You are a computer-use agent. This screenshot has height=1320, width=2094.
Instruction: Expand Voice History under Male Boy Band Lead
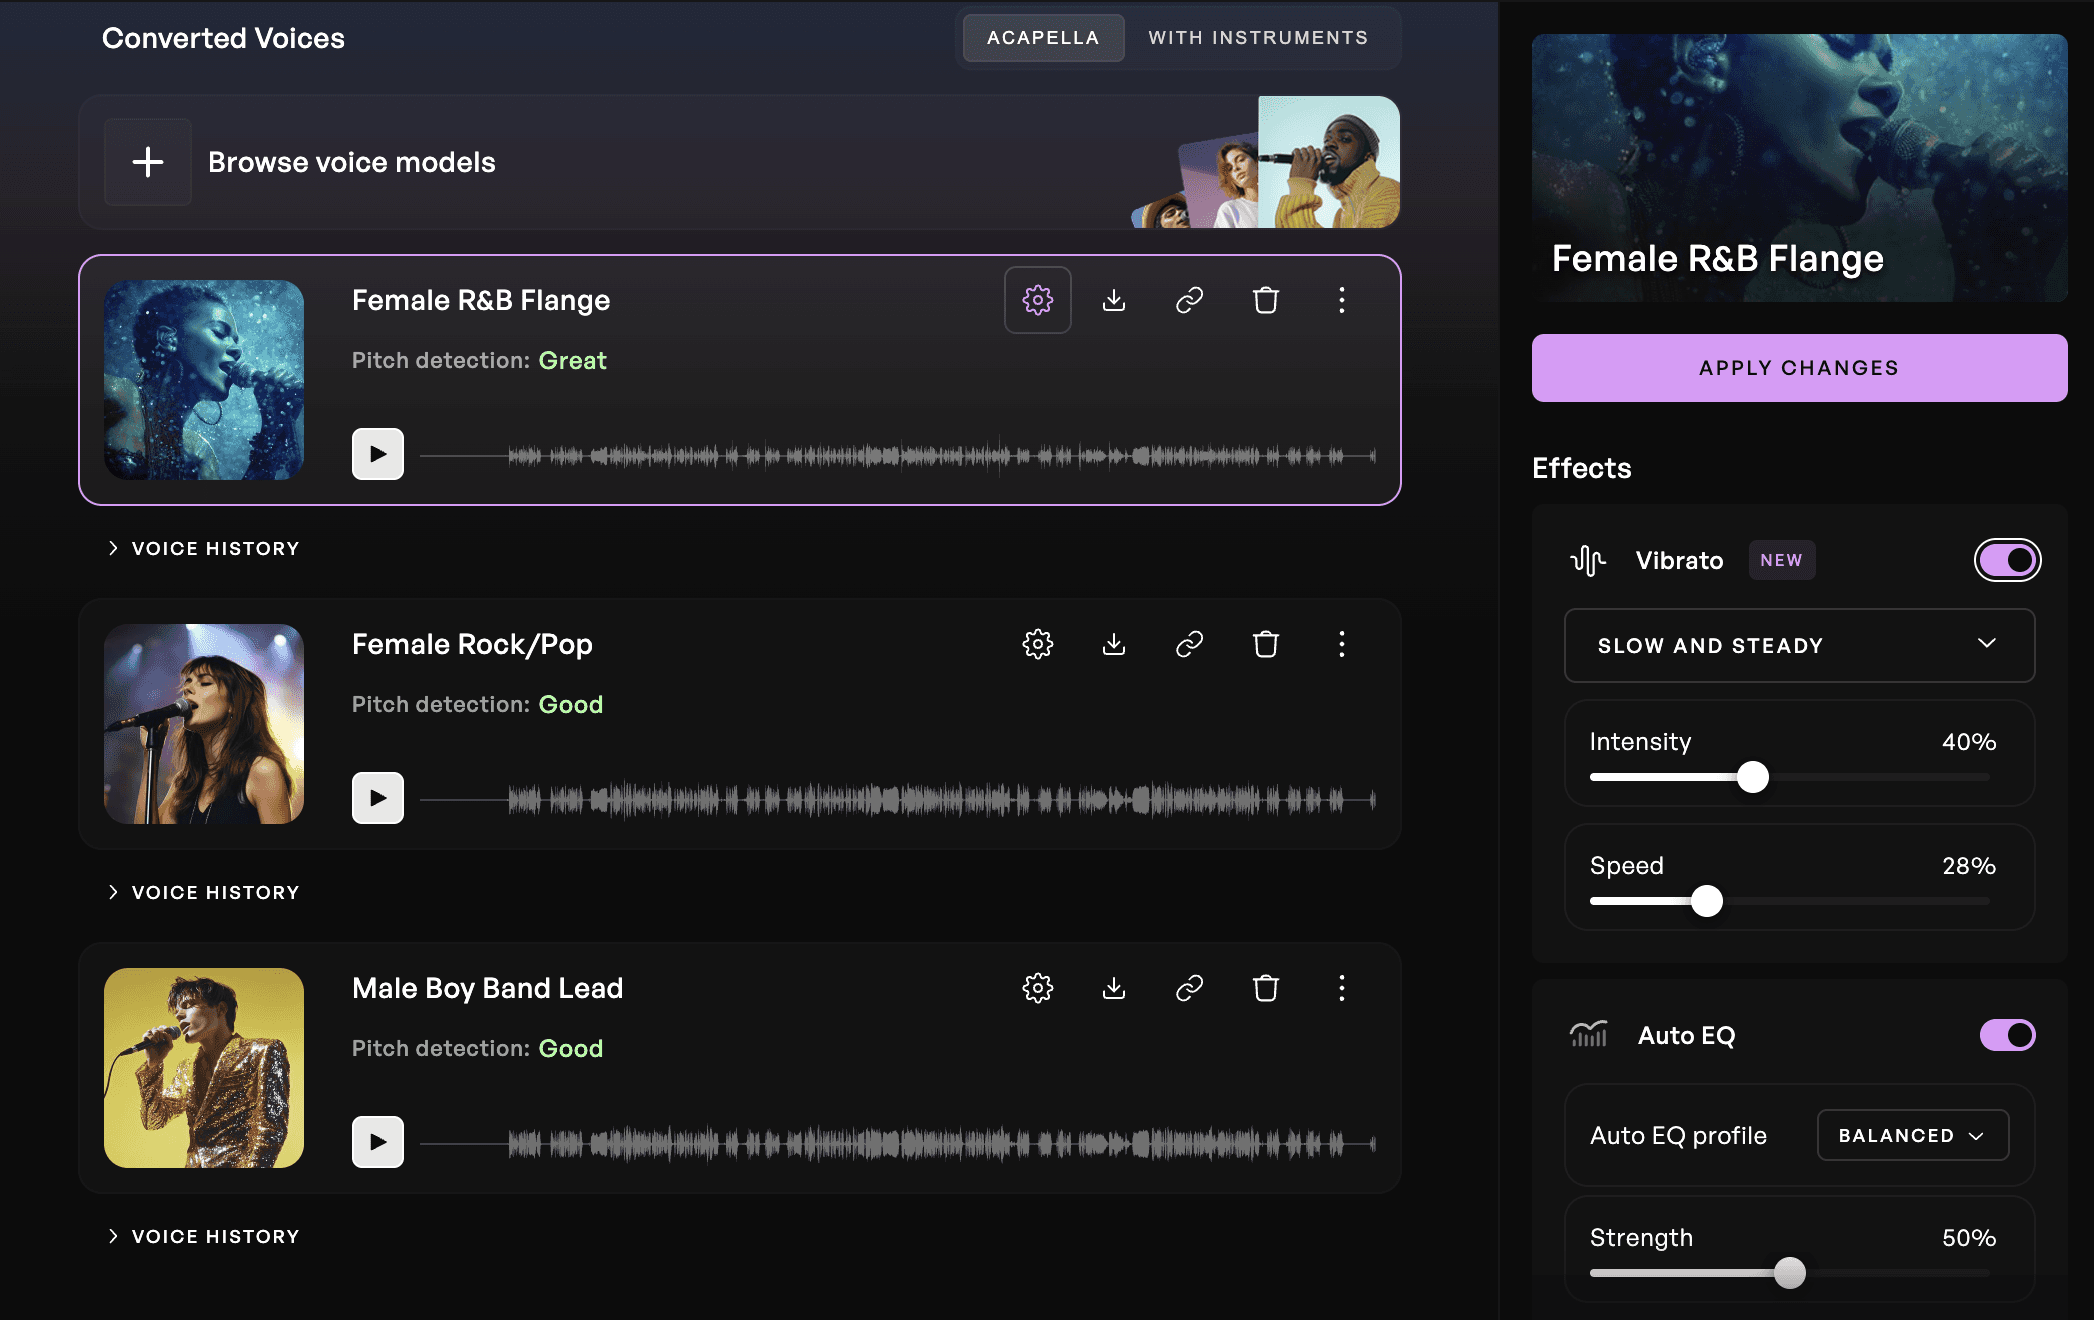pyautogui.click(x=204, y=1236)
